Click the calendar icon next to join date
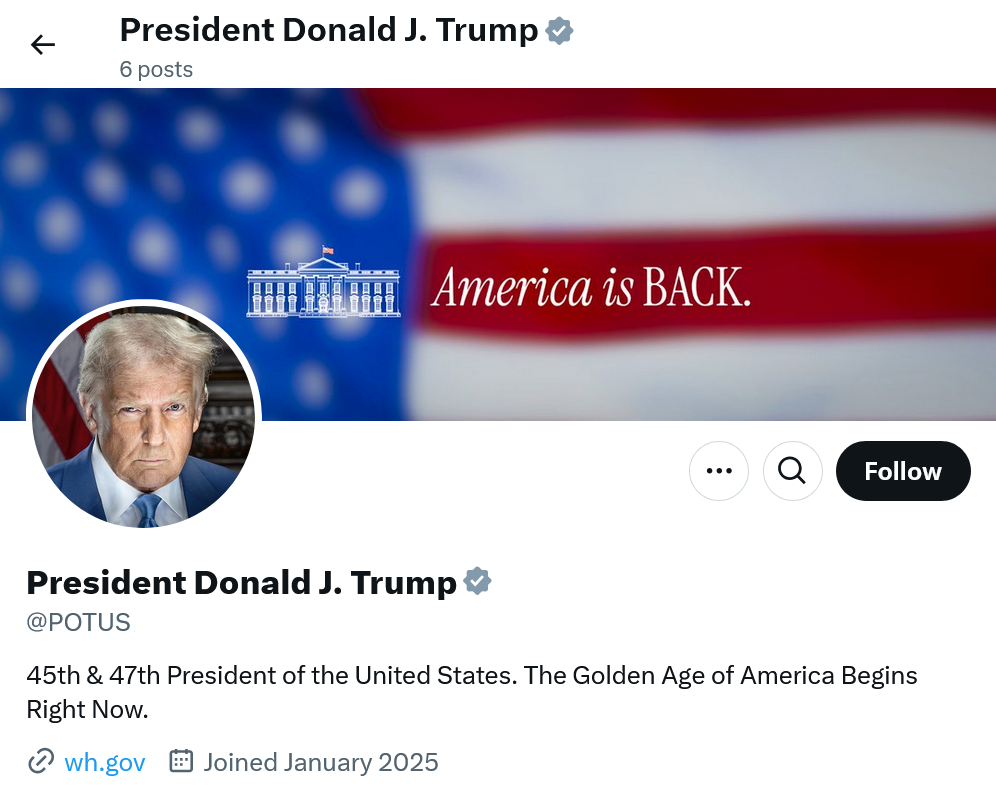This screenshot has height=788, width=996. click(x=181, y=762)
